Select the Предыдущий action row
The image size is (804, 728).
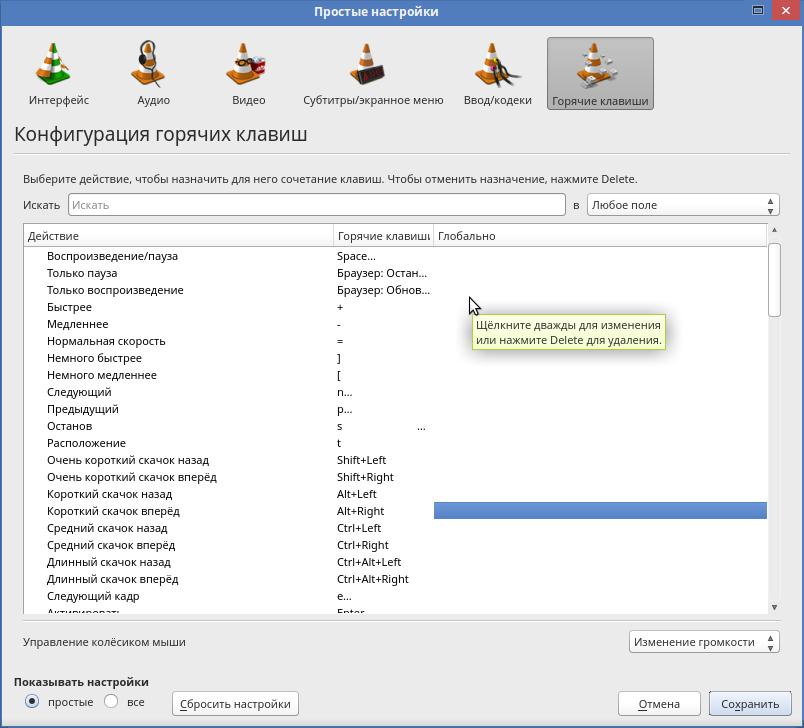395,409
